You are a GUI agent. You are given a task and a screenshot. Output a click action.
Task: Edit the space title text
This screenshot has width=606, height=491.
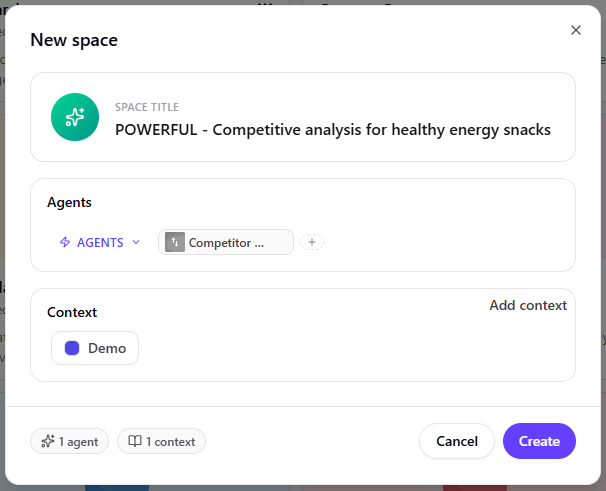[332, 129]
